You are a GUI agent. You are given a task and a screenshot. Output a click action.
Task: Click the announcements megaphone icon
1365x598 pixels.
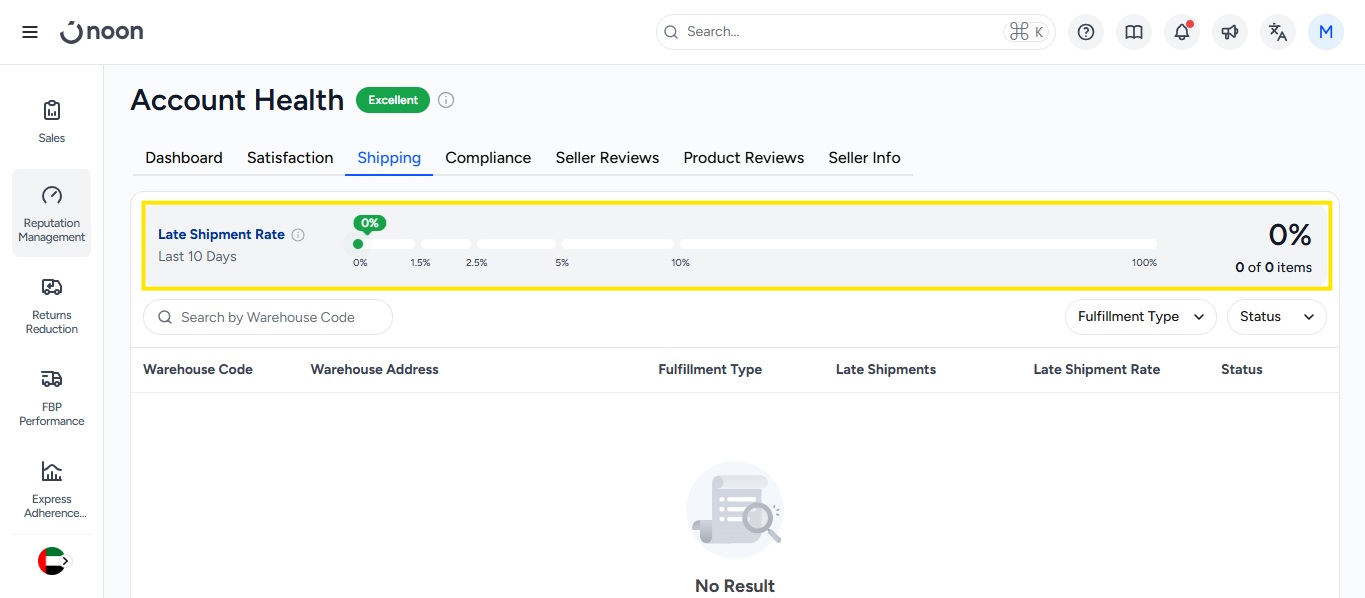tap(1229, 32)
